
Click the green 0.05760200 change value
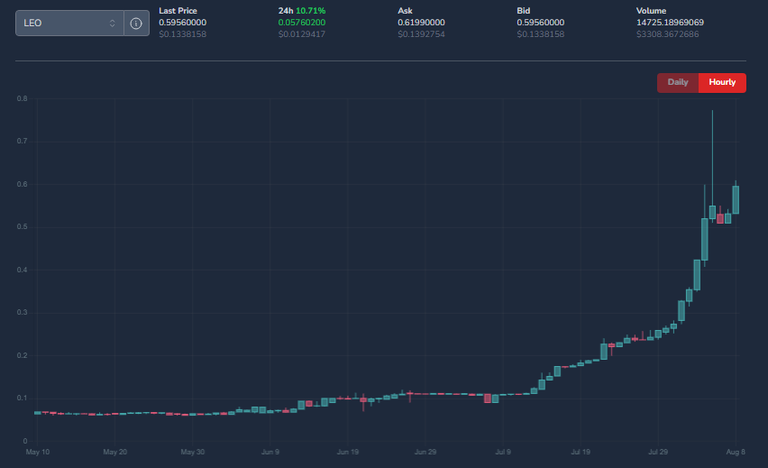point(302,23)
